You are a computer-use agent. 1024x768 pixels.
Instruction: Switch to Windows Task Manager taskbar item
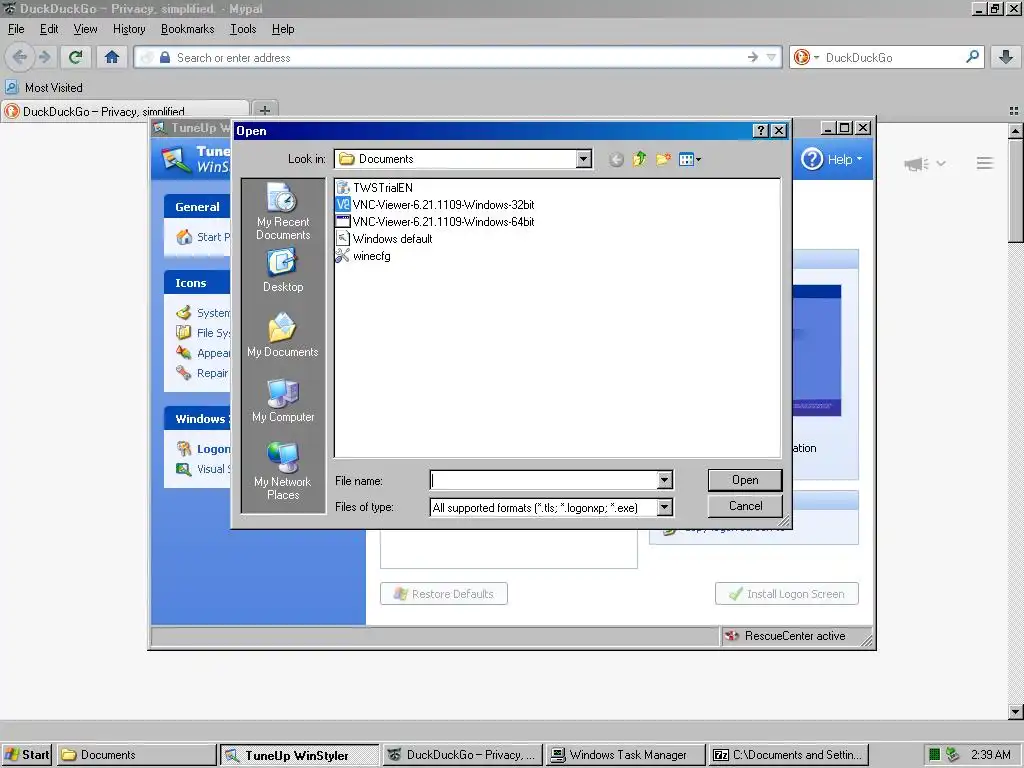626,754
